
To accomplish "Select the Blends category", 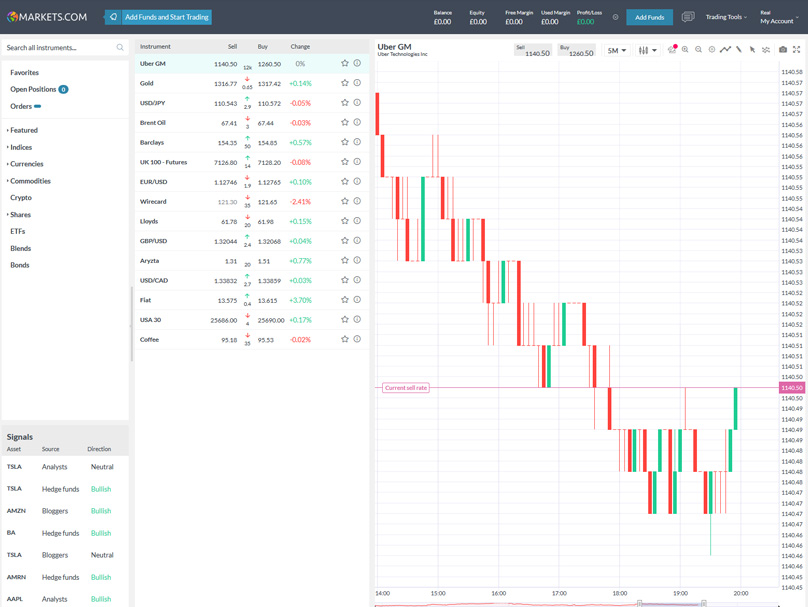I will click(x=20, y=248).
